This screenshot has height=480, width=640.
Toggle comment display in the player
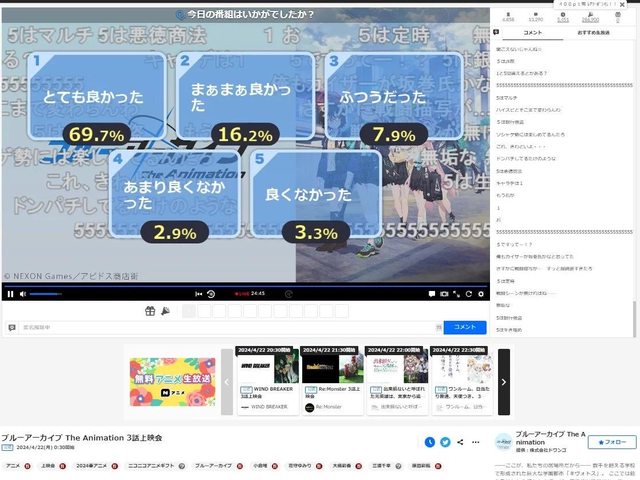[x=432, y=294]
